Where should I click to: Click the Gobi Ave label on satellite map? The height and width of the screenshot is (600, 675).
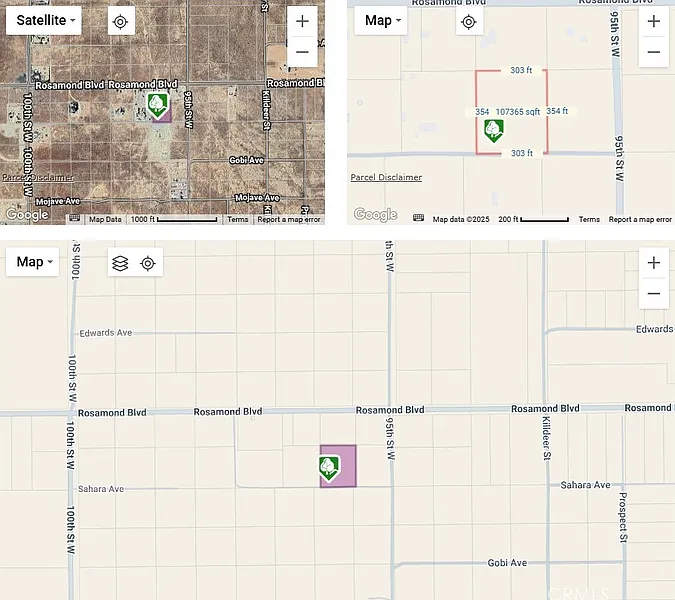coord(246,160)
